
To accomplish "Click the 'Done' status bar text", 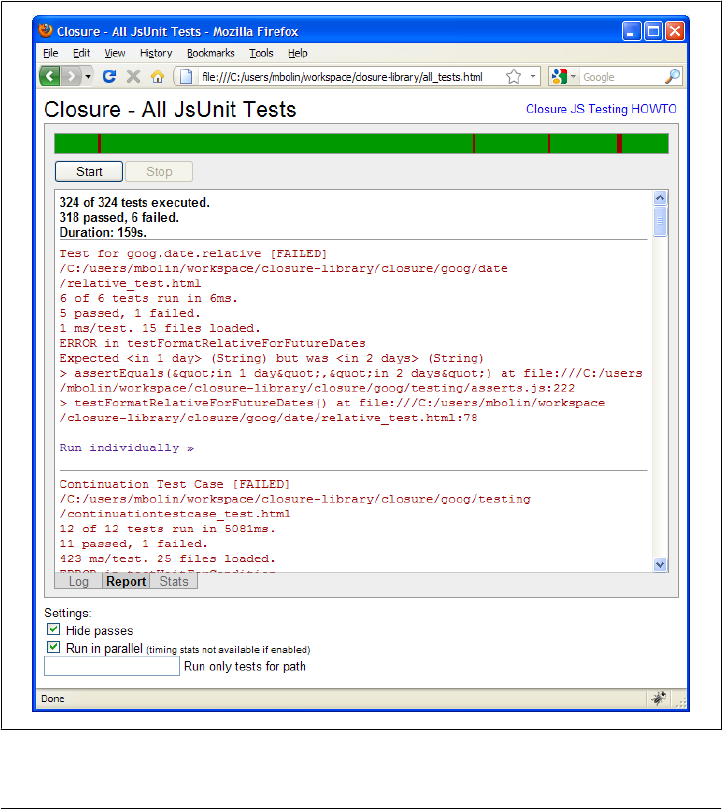I will click(53, 699).
